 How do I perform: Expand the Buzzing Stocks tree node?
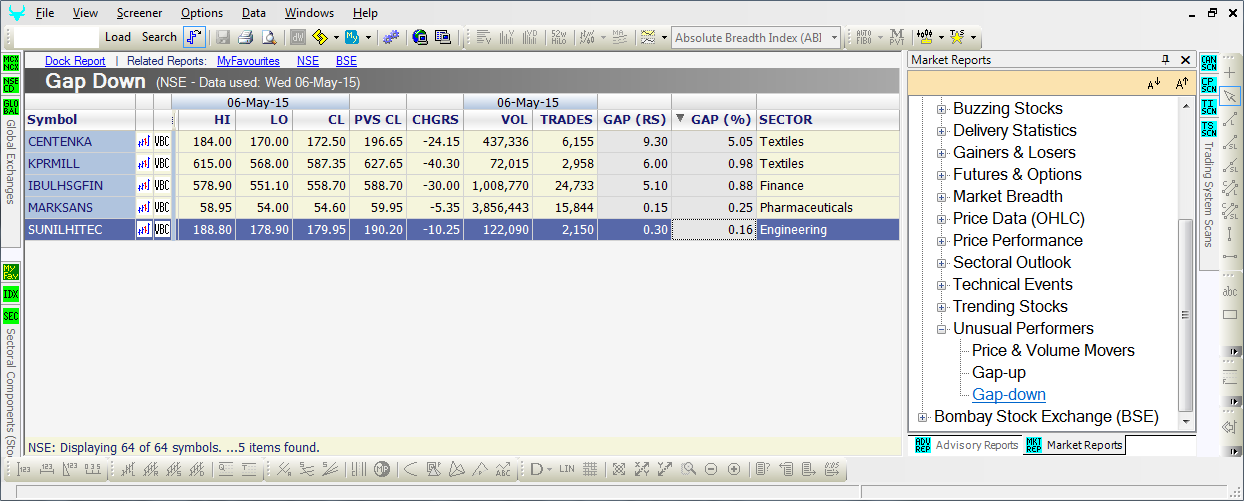(941, 109)
